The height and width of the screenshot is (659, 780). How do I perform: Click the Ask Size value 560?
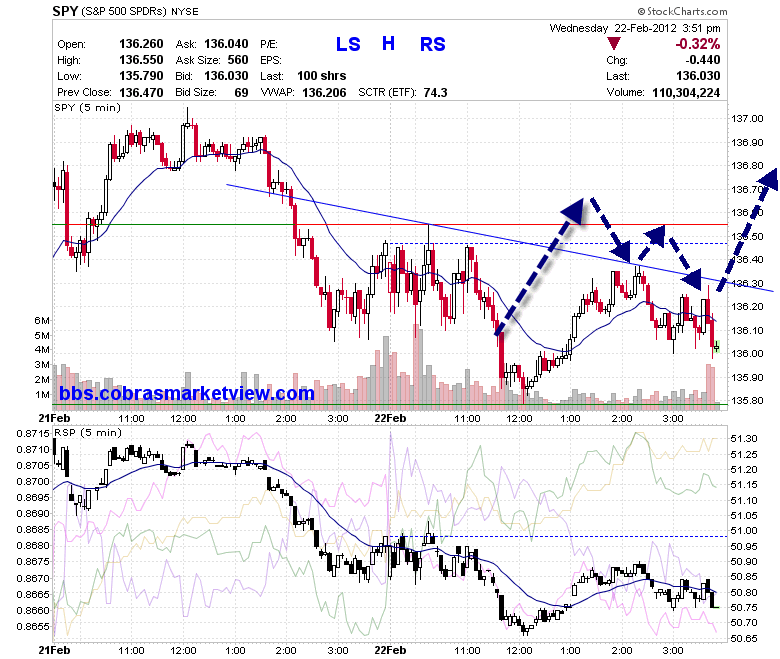point(238,60)
